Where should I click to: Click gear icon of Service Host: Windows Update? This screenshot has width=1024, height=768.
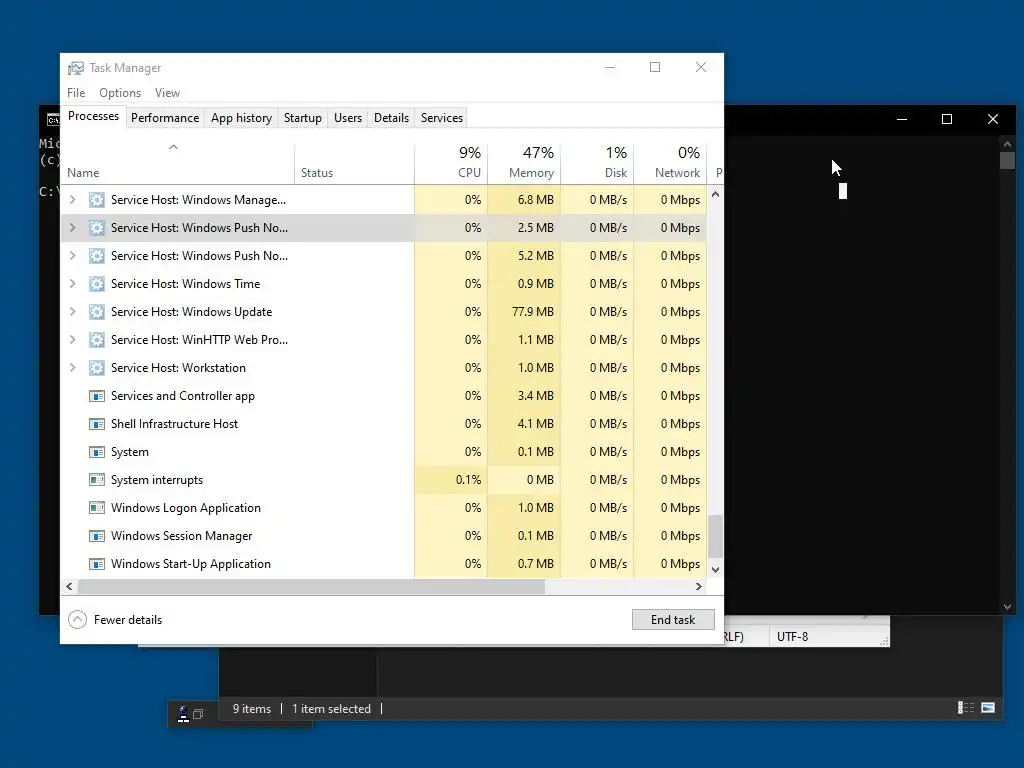click(x=97, y=312)
